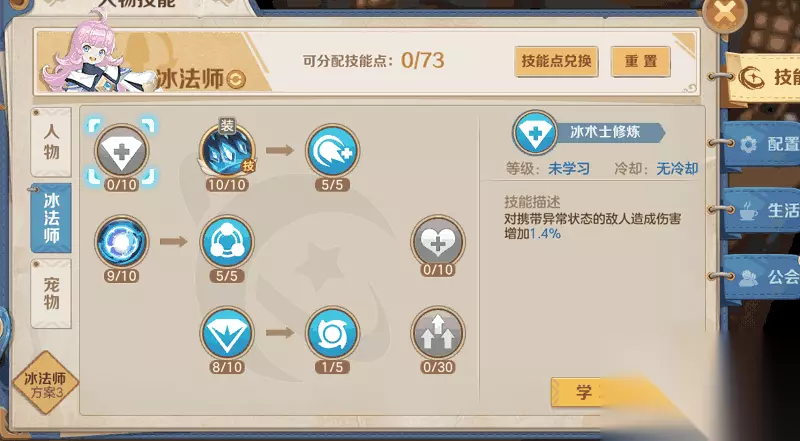This screenshot has height=441, width=800.
Task: Click the 技能点兑换 button
Action: point(556,62)
